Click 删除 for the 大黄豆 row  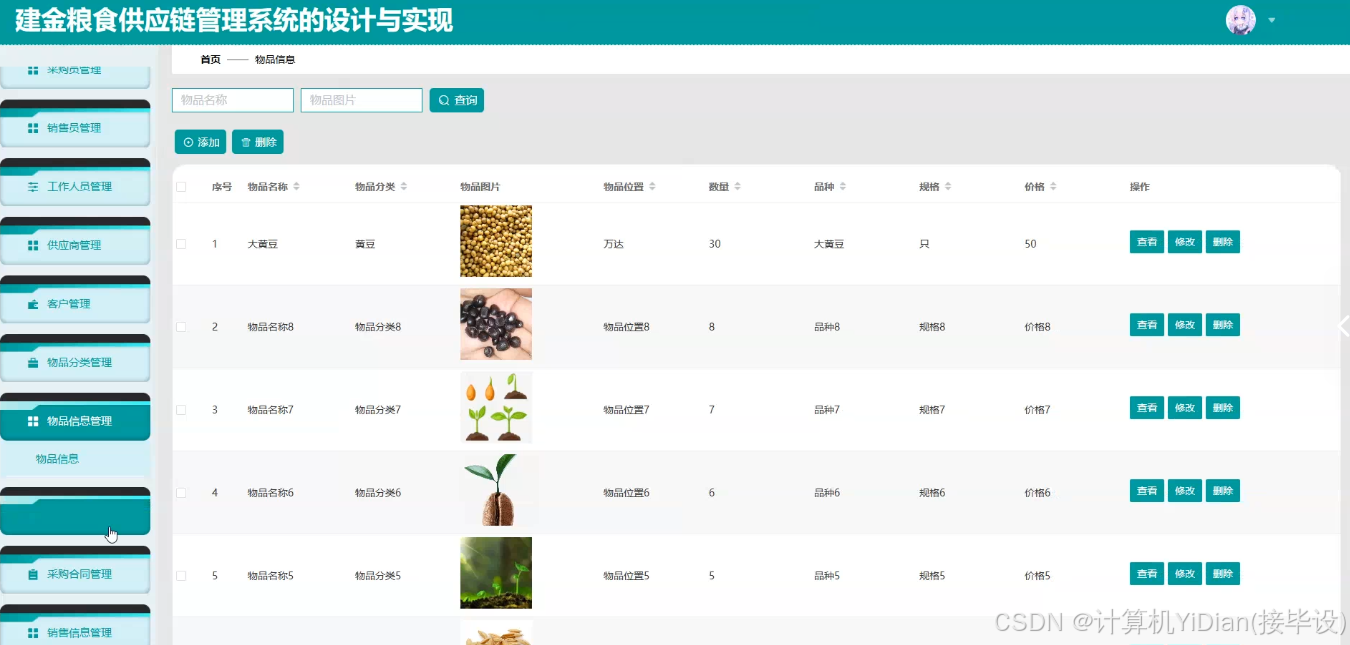1223,242
